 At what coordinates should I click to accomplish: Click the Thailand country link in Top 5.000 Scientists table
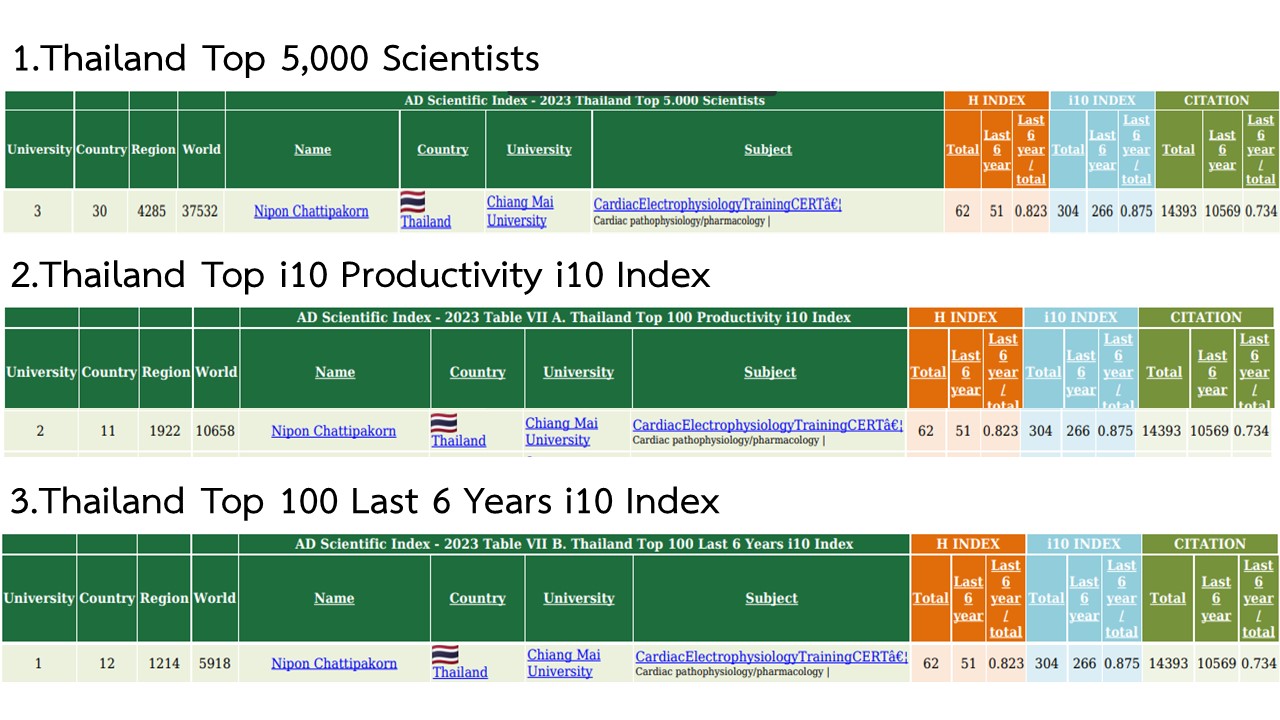[426, 221]
